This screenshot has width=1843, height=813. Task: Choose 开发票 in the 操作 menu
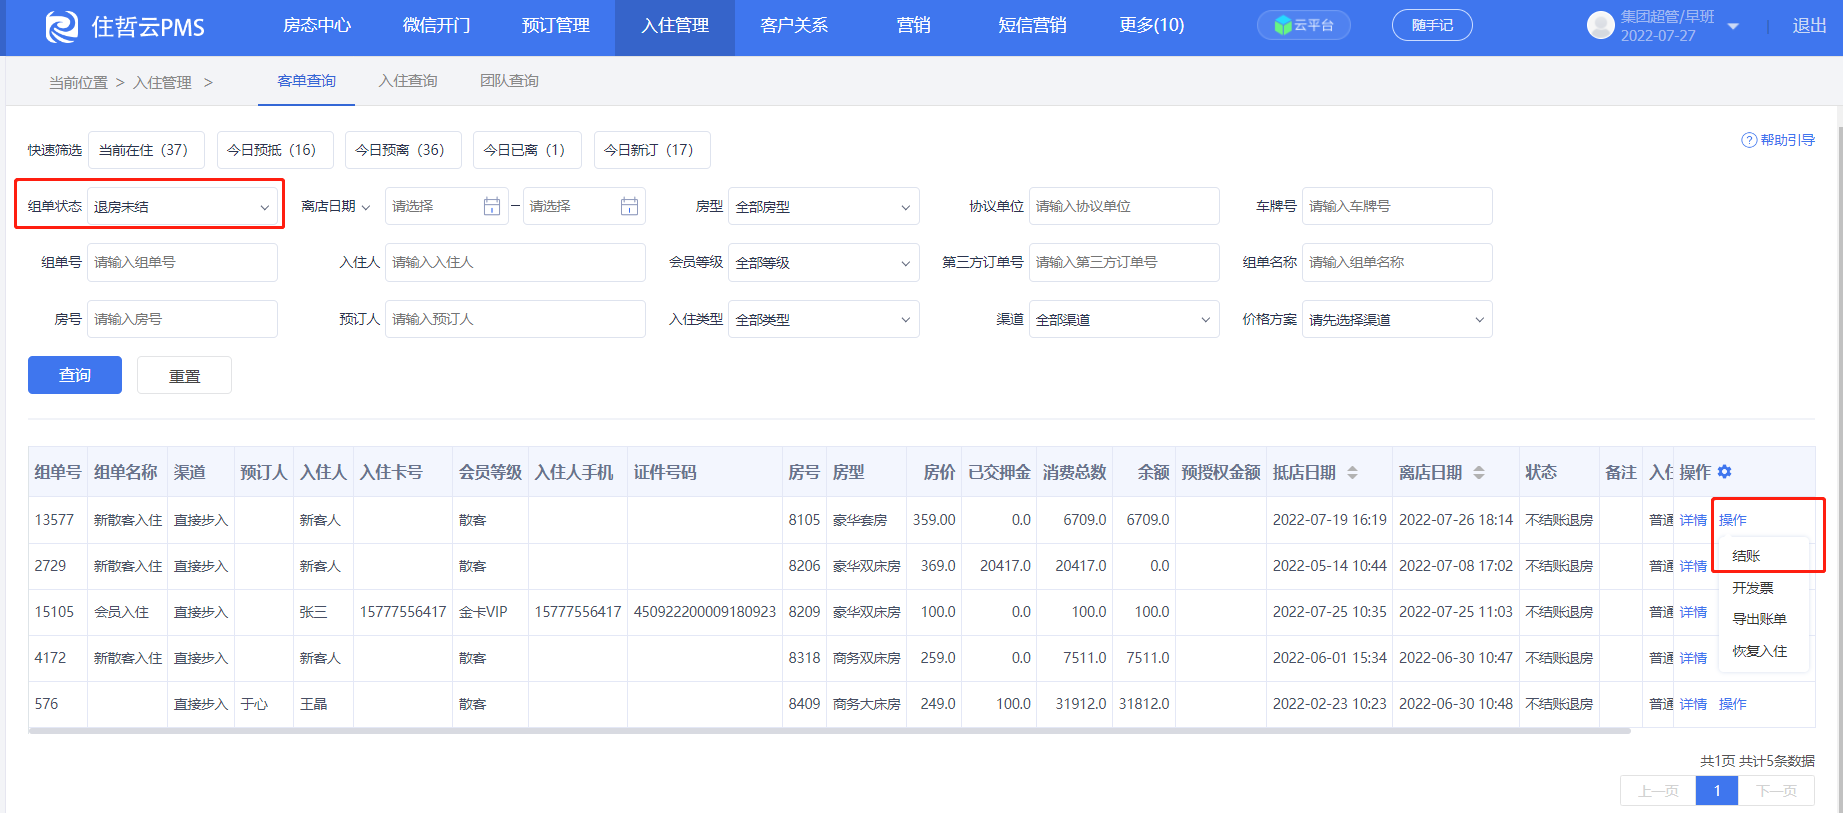tap(1753, 588)
